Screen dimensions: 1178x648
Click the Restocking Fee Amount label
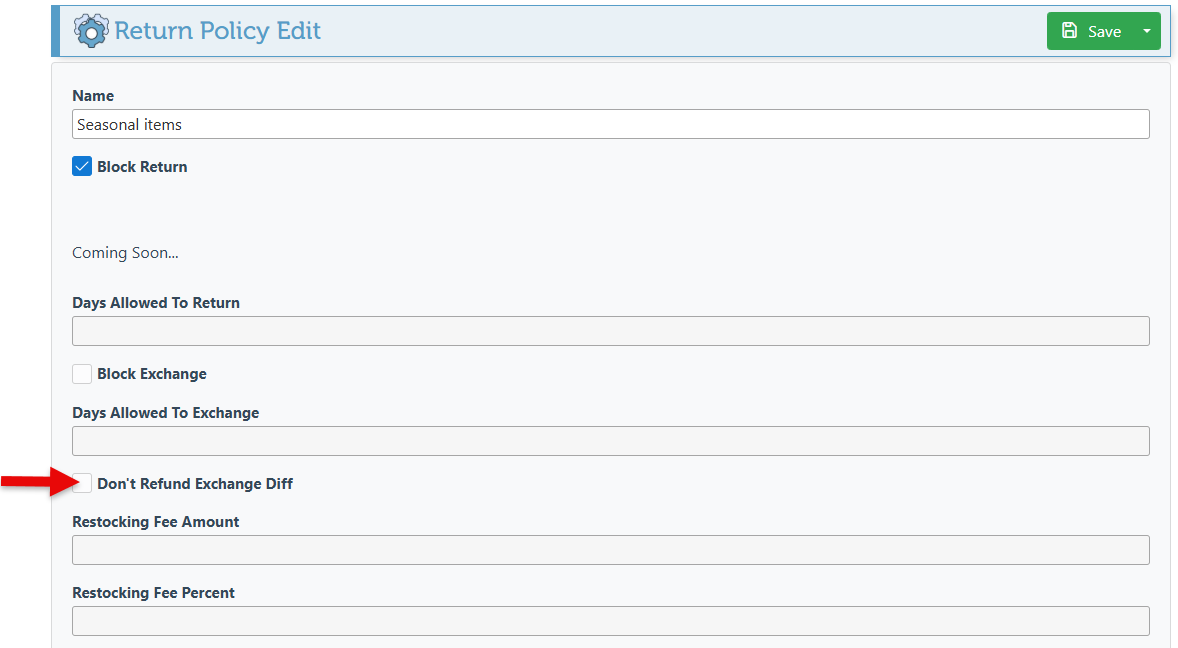pos(156,522)
